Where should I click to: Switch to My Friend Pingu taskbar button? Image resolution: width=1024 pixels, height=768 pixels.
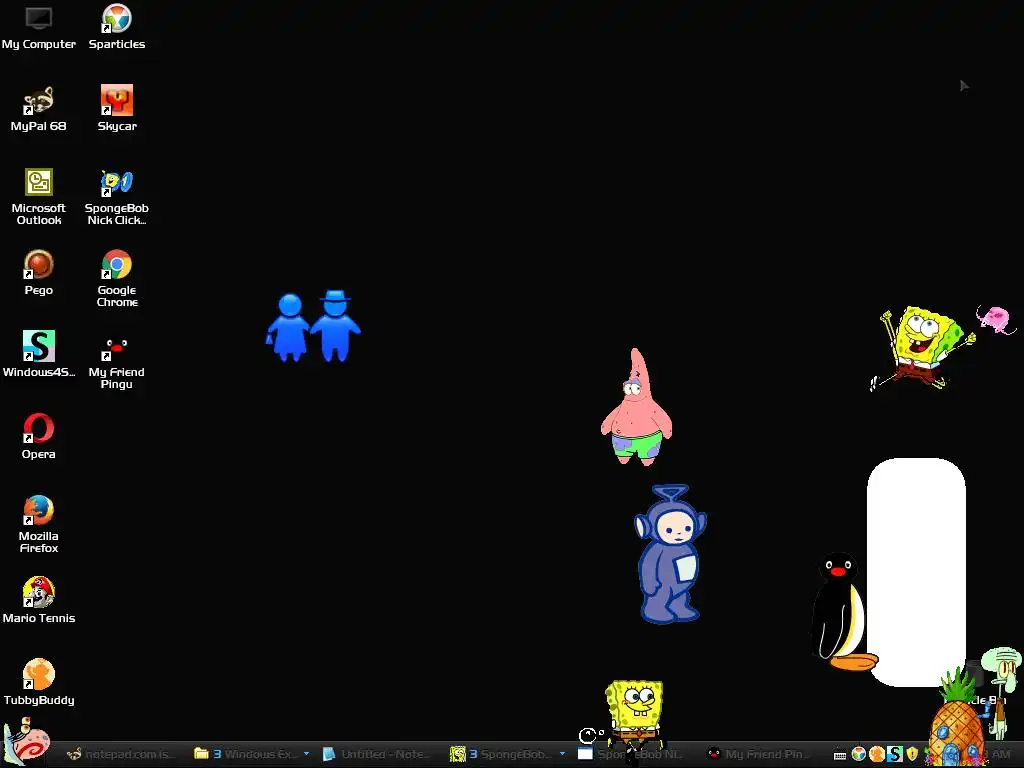click(761, 754)
